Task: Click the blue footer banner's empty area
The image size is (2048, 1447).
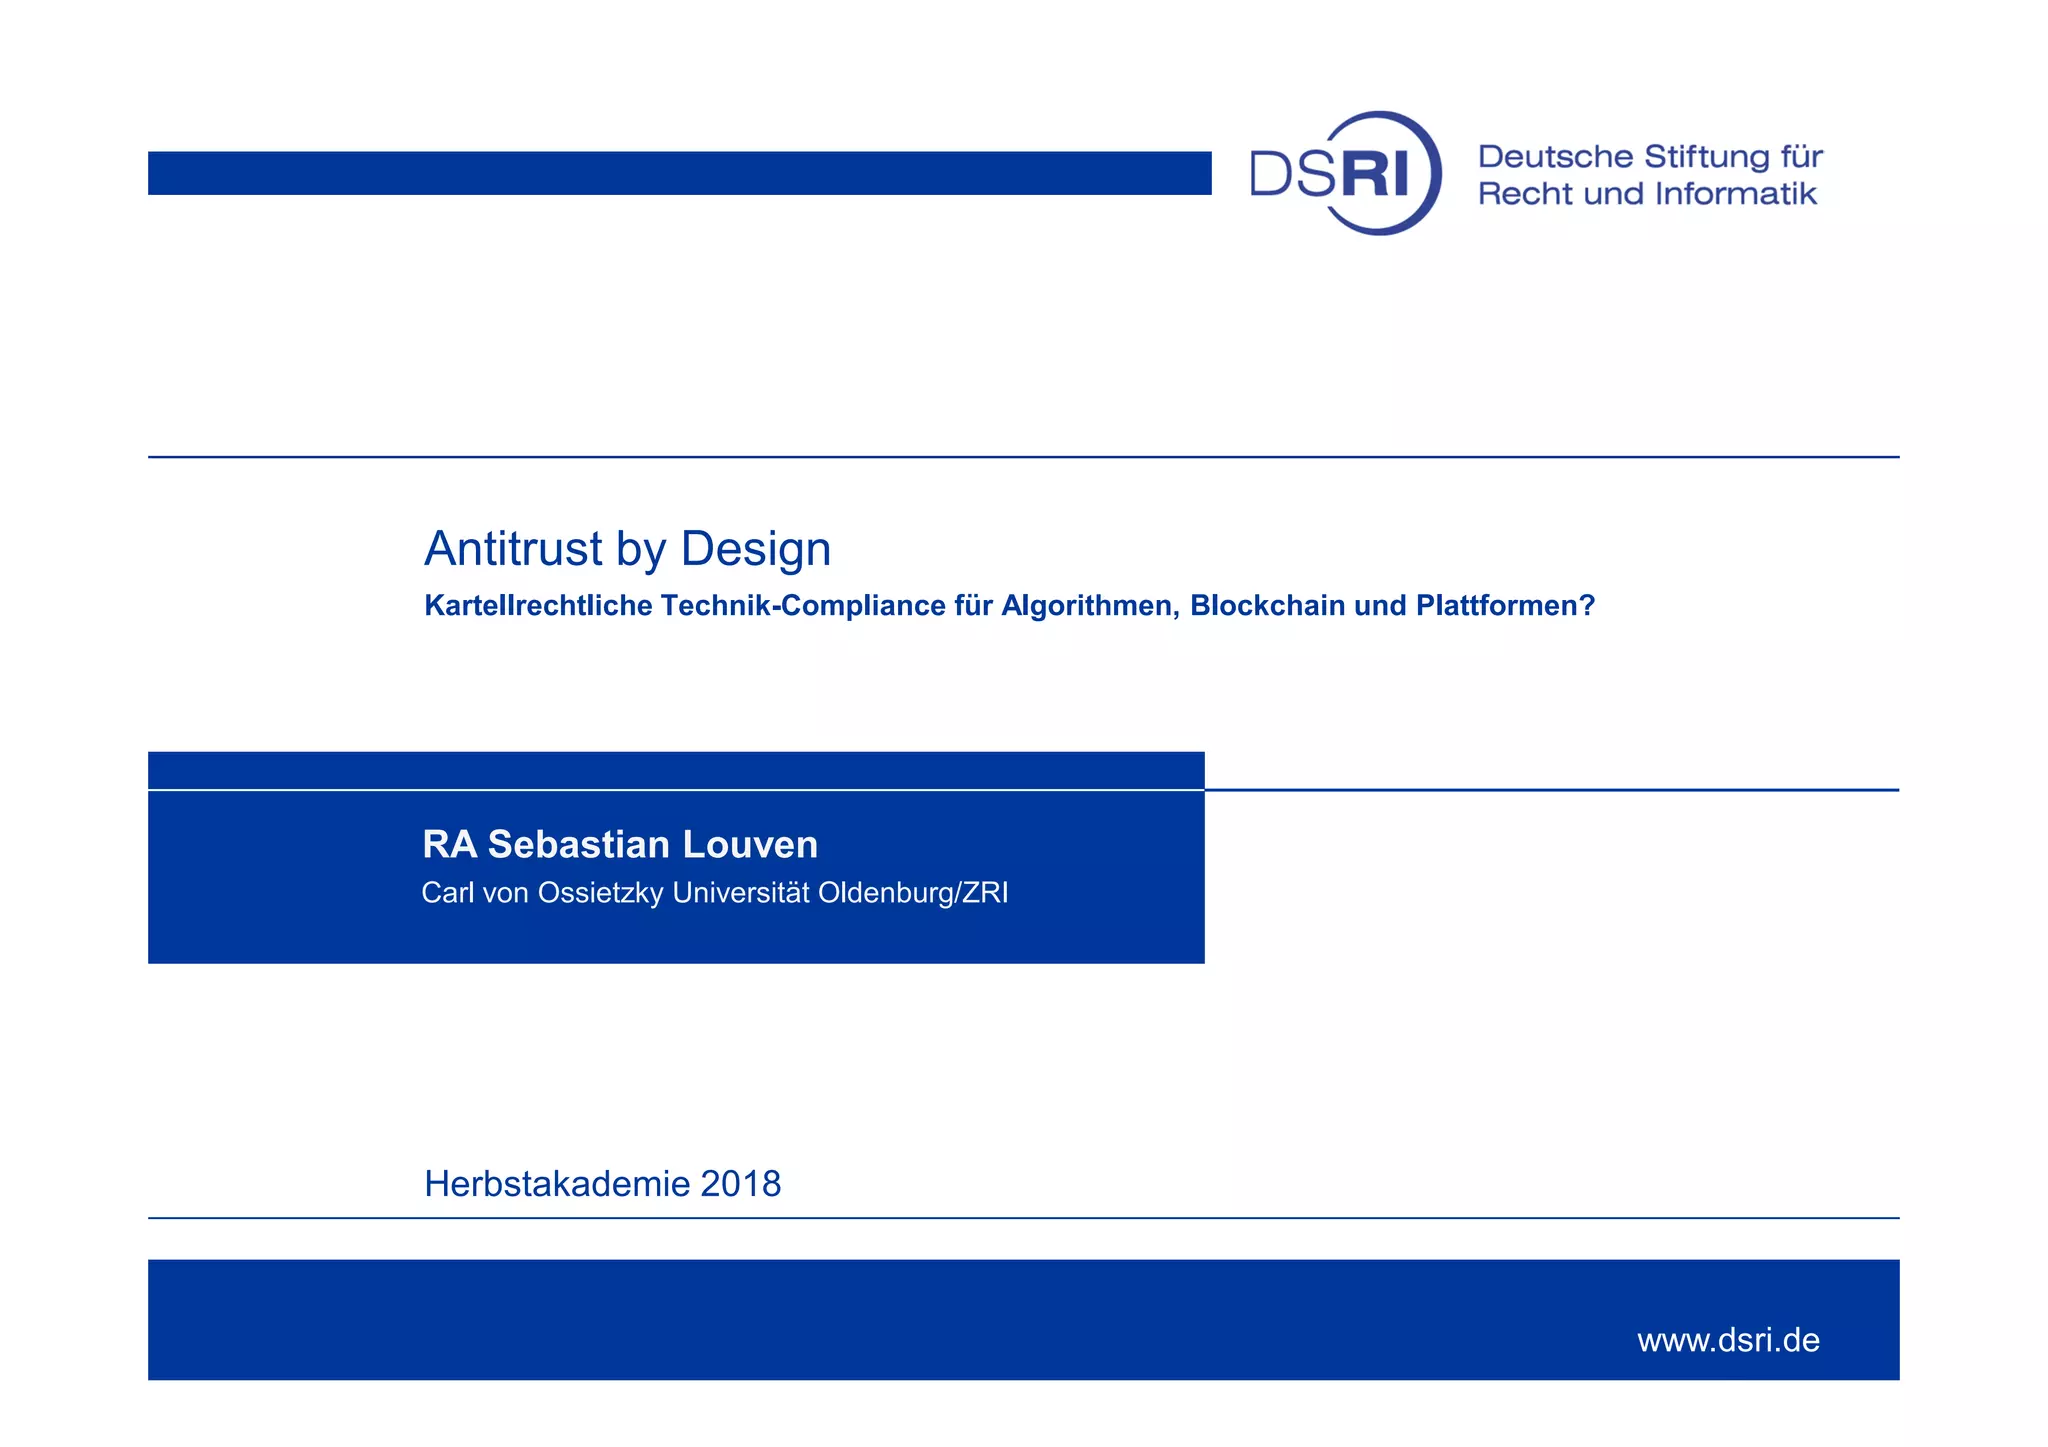Action: [x=800, y=1320]
